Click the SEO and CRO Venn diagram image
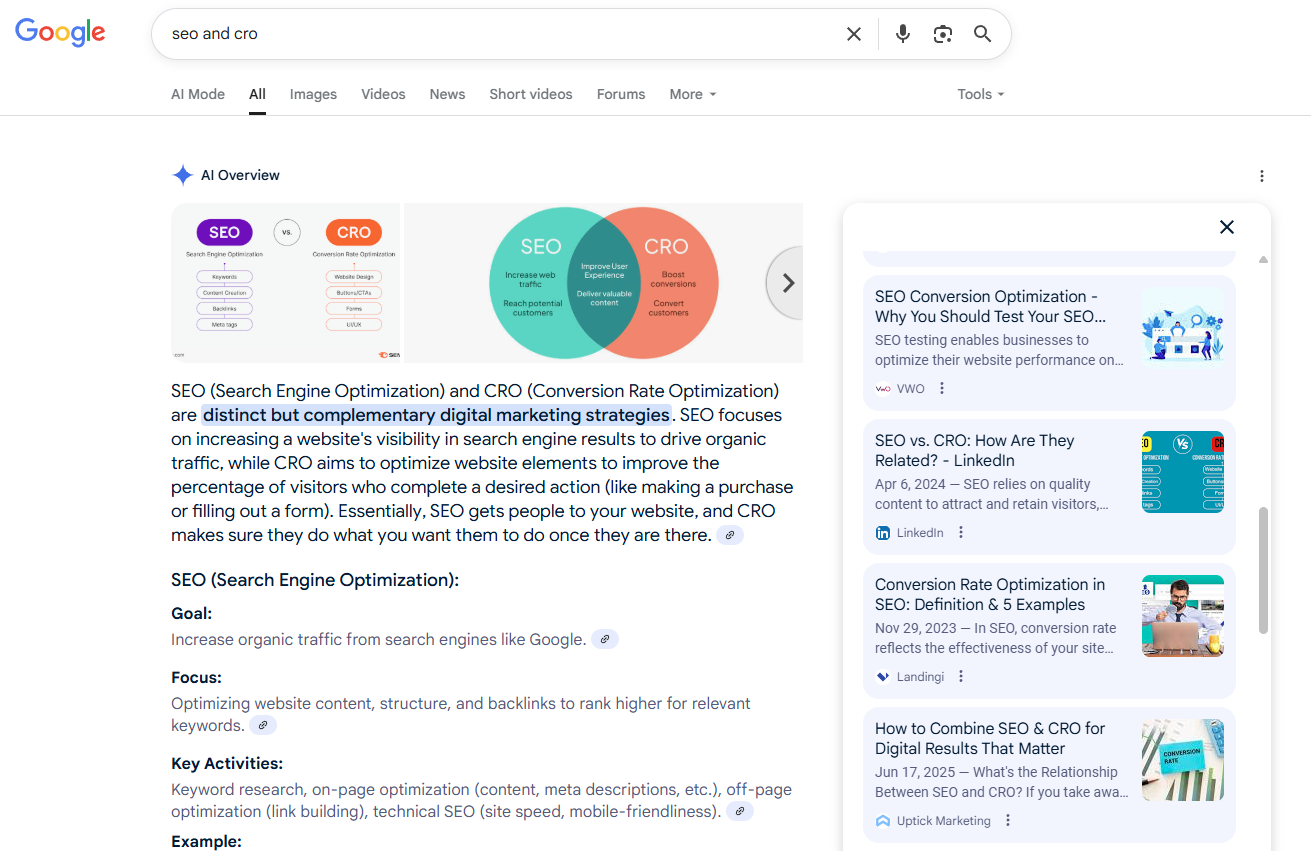The image size is (1311, 851). [603, 283]
